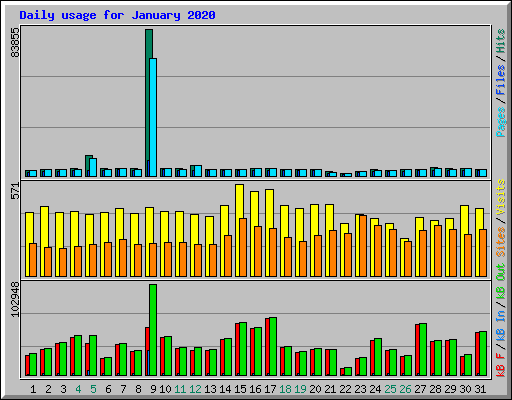Viewport: 512px width, 400px height.
Task: Click day label 30 on x-axis
Action: point(465,389)
